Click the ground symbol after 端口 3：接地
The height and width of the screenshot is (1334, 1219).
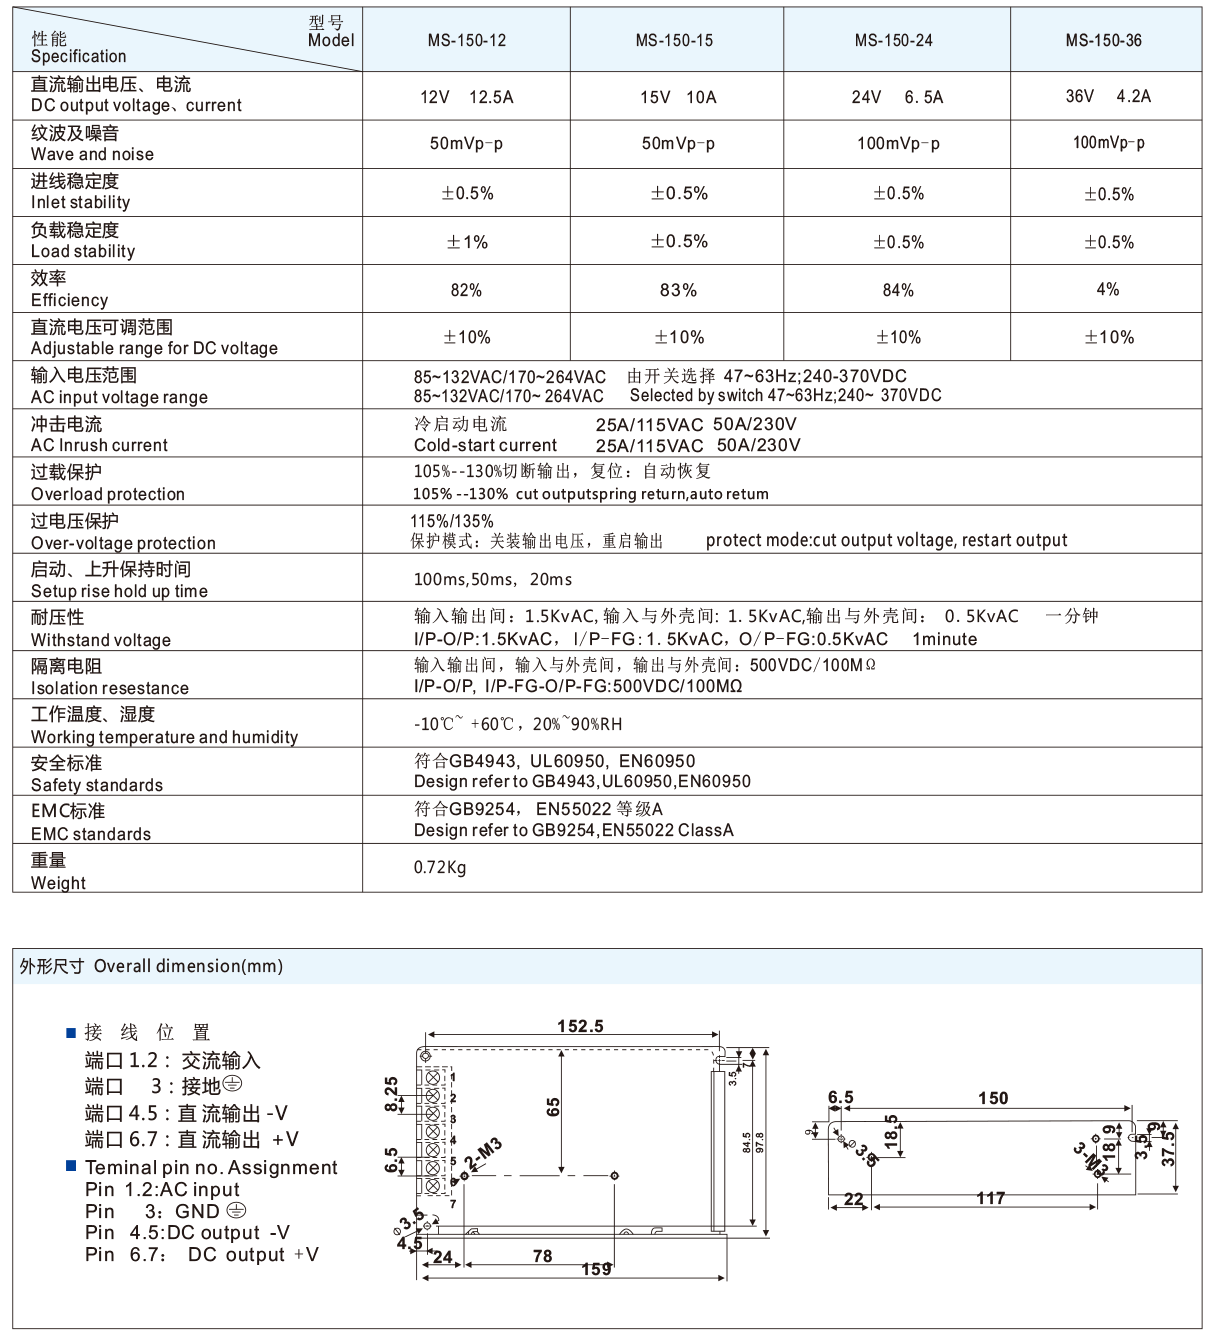pyautogui.click(x=230, y=1089)
